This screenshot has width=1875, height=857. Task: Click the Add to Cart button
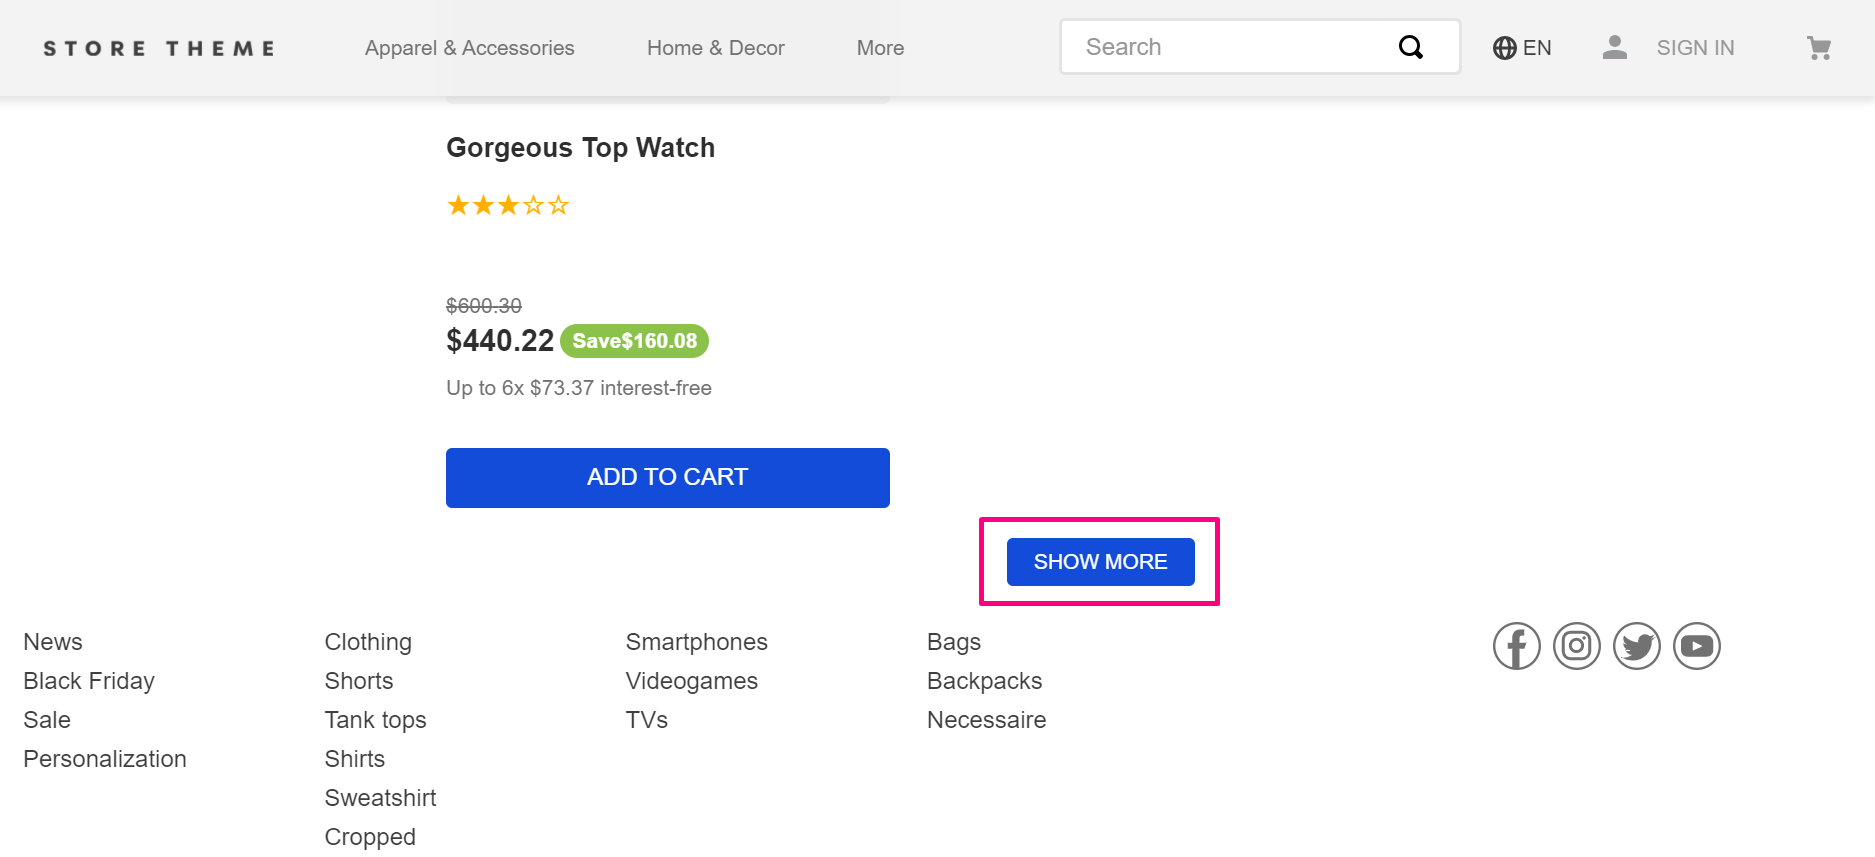click(x=667, y=477)
